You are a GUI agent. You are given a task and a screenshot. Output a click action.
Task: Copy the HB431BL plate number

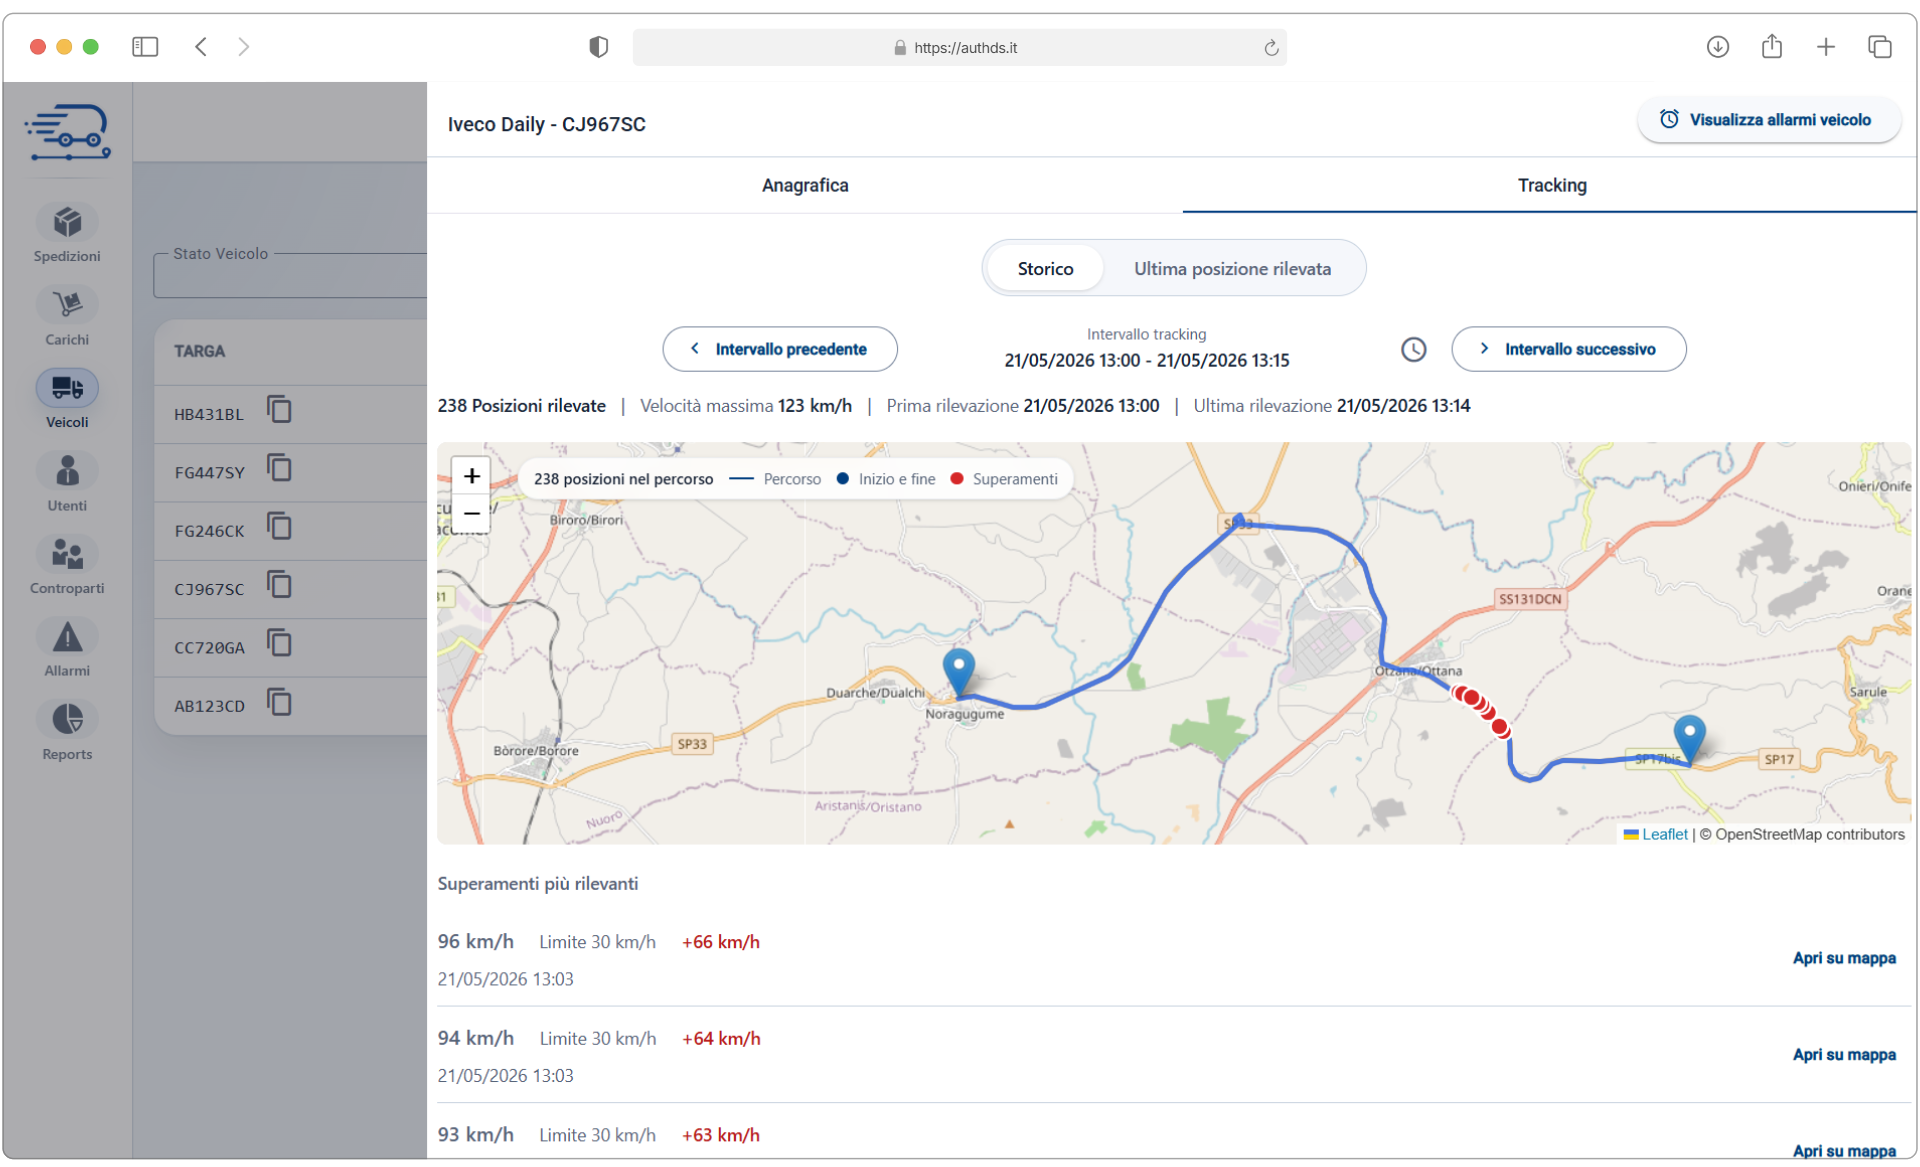click(x=280, y=410)
